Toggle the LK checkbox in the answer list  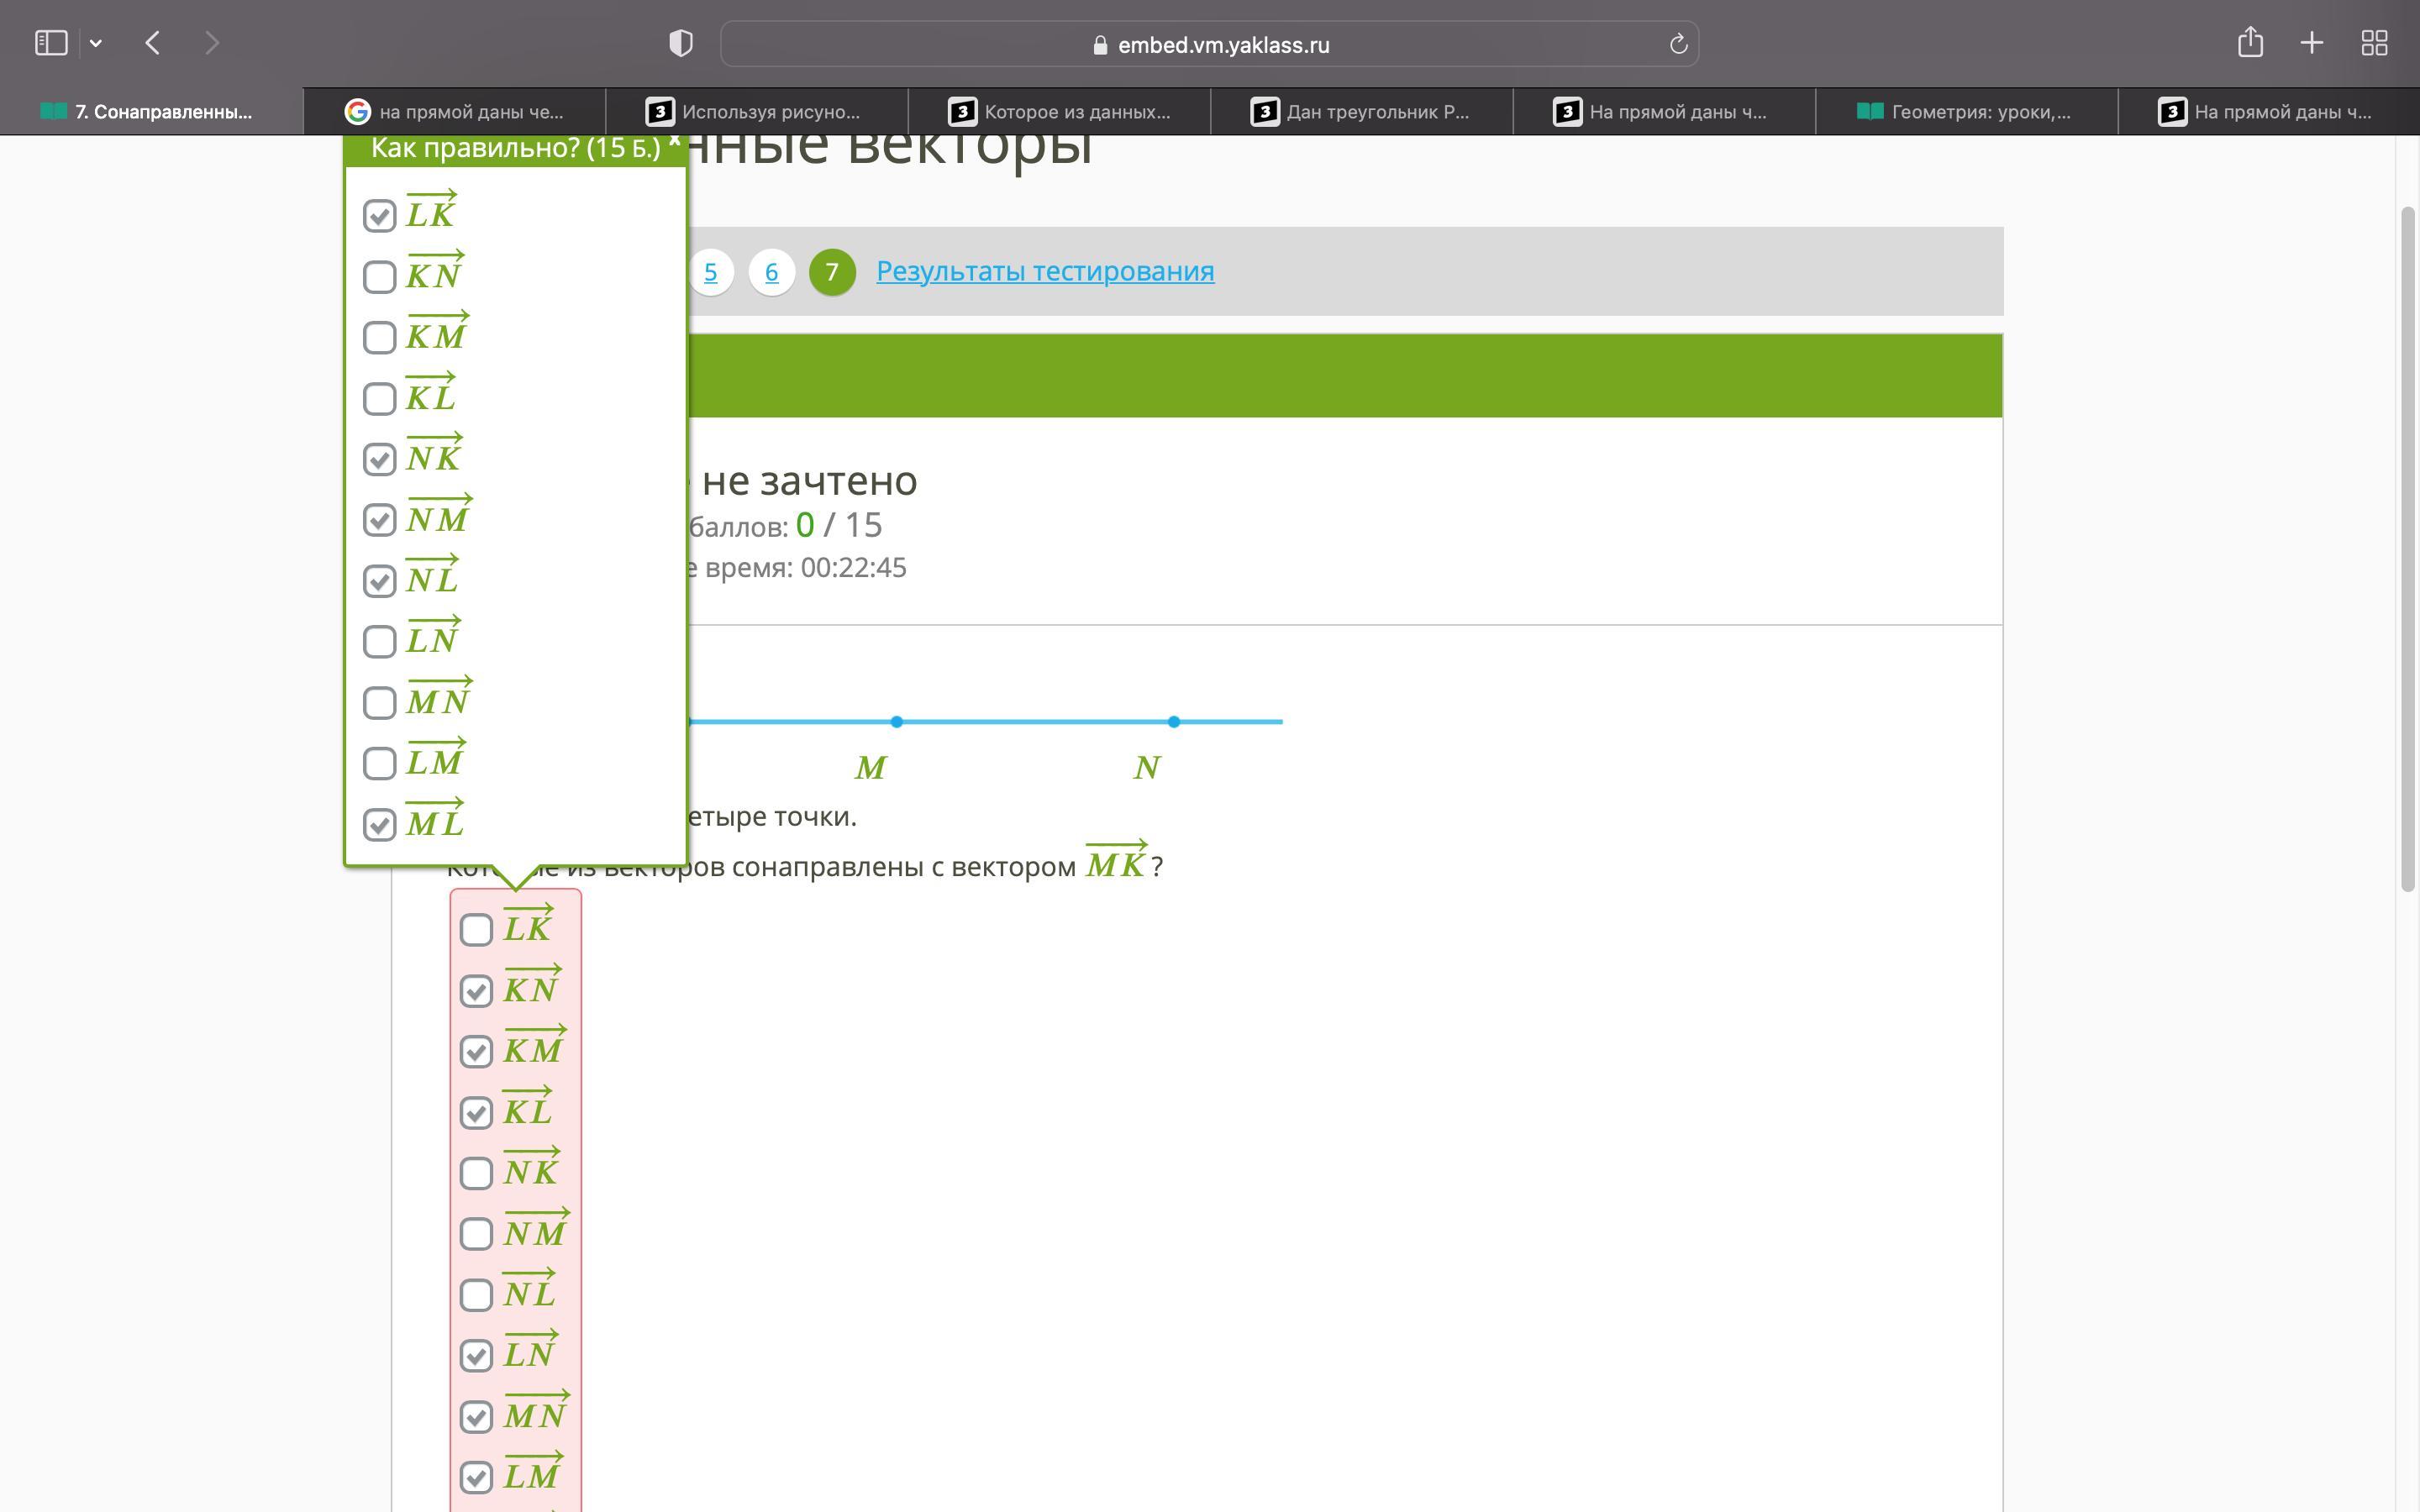click(x=476, y=930)
